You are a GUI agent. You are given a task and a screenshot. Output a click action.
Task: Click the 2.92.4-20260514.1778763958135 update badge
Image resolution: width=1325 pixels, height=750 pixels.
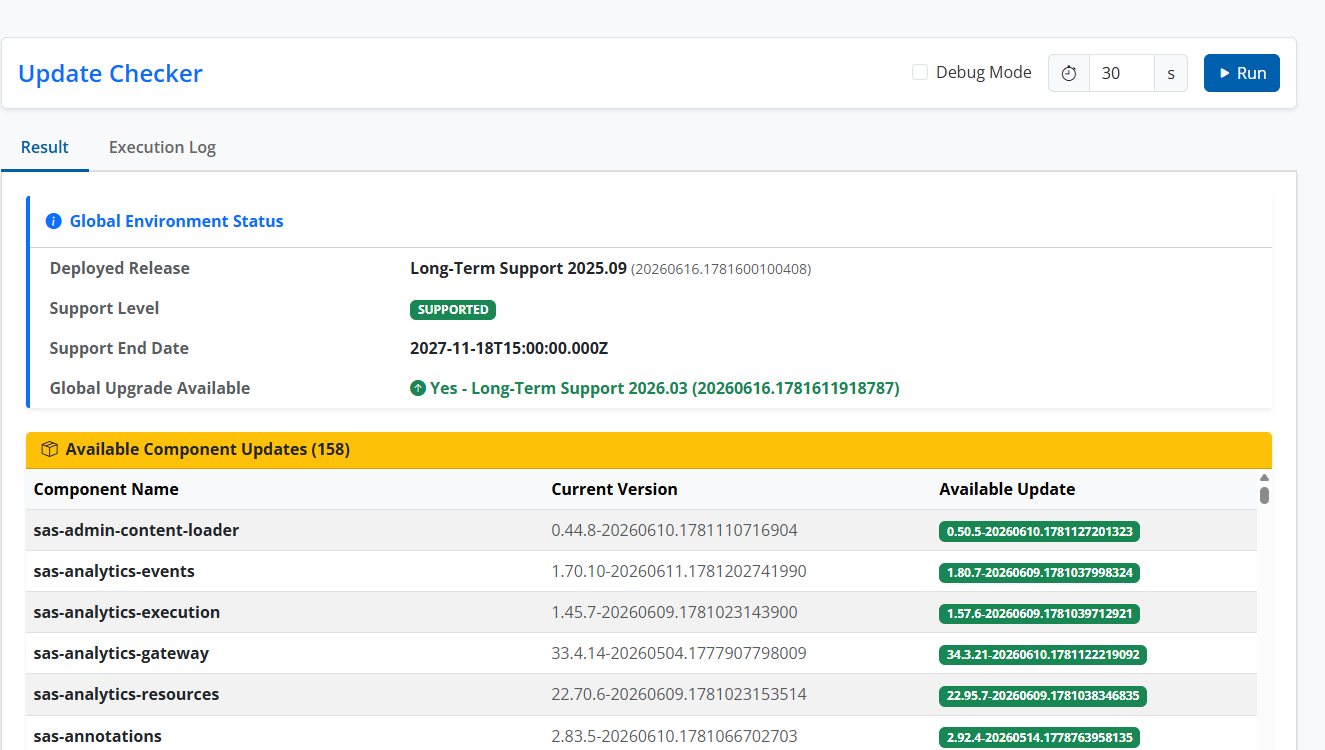click(1040, 737)
